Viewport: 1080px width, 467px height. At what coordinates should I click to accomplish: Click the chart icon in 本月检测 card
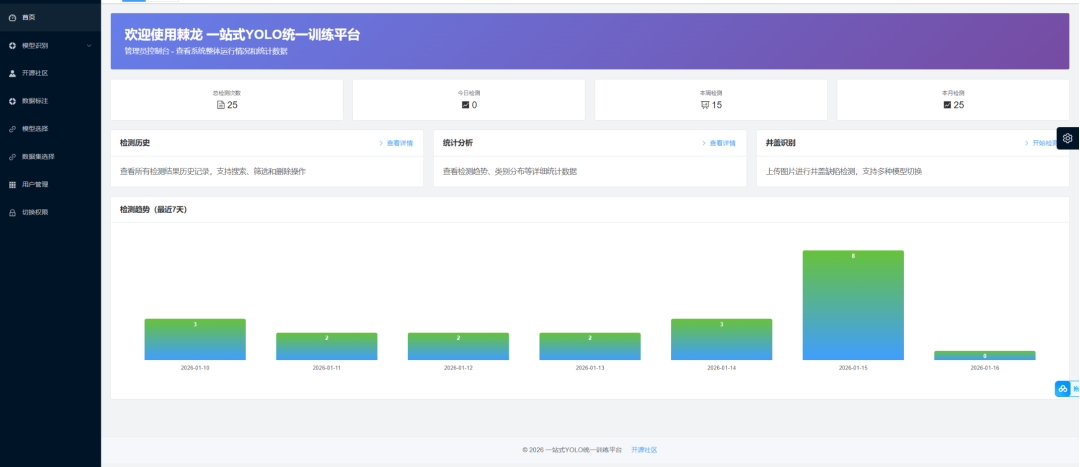pos(947,105)
